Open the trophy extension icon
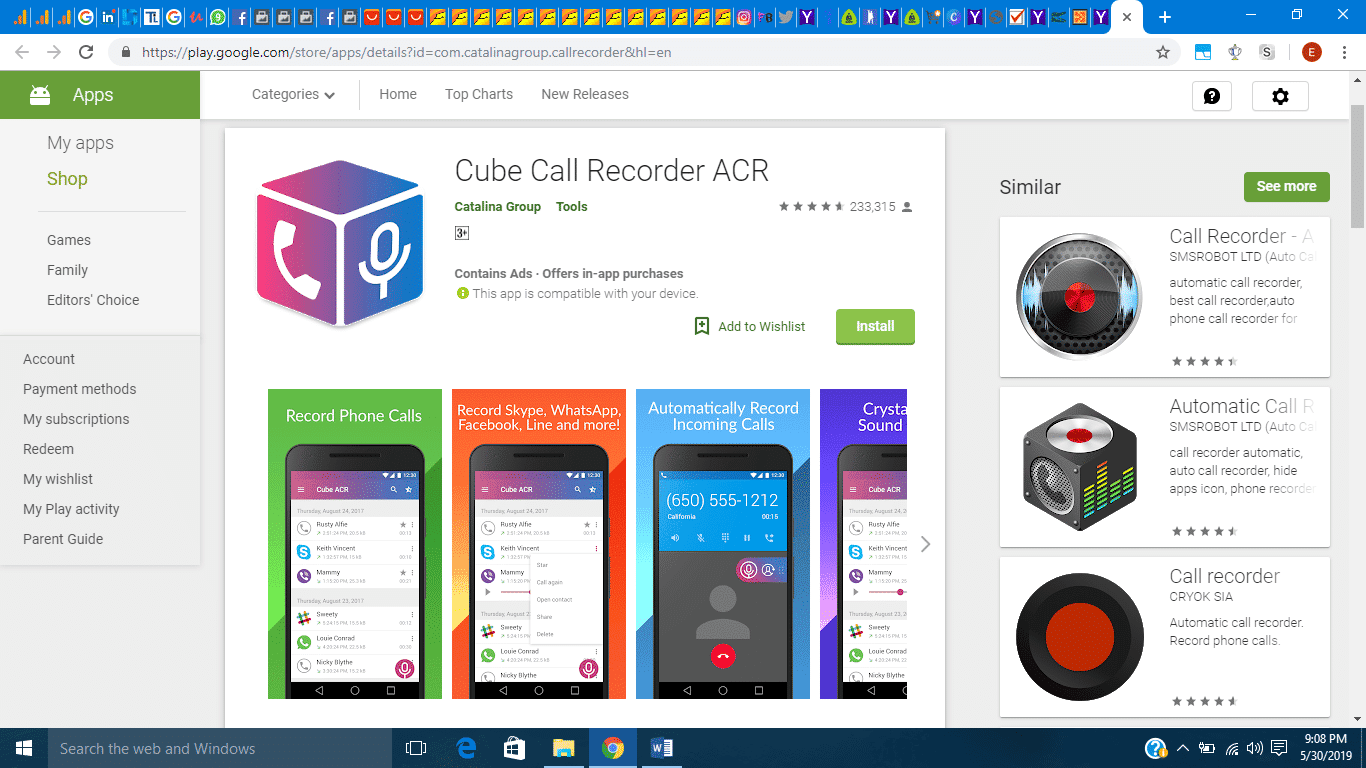Screen dimensions: 1366x768 (x=1235, y=52)
